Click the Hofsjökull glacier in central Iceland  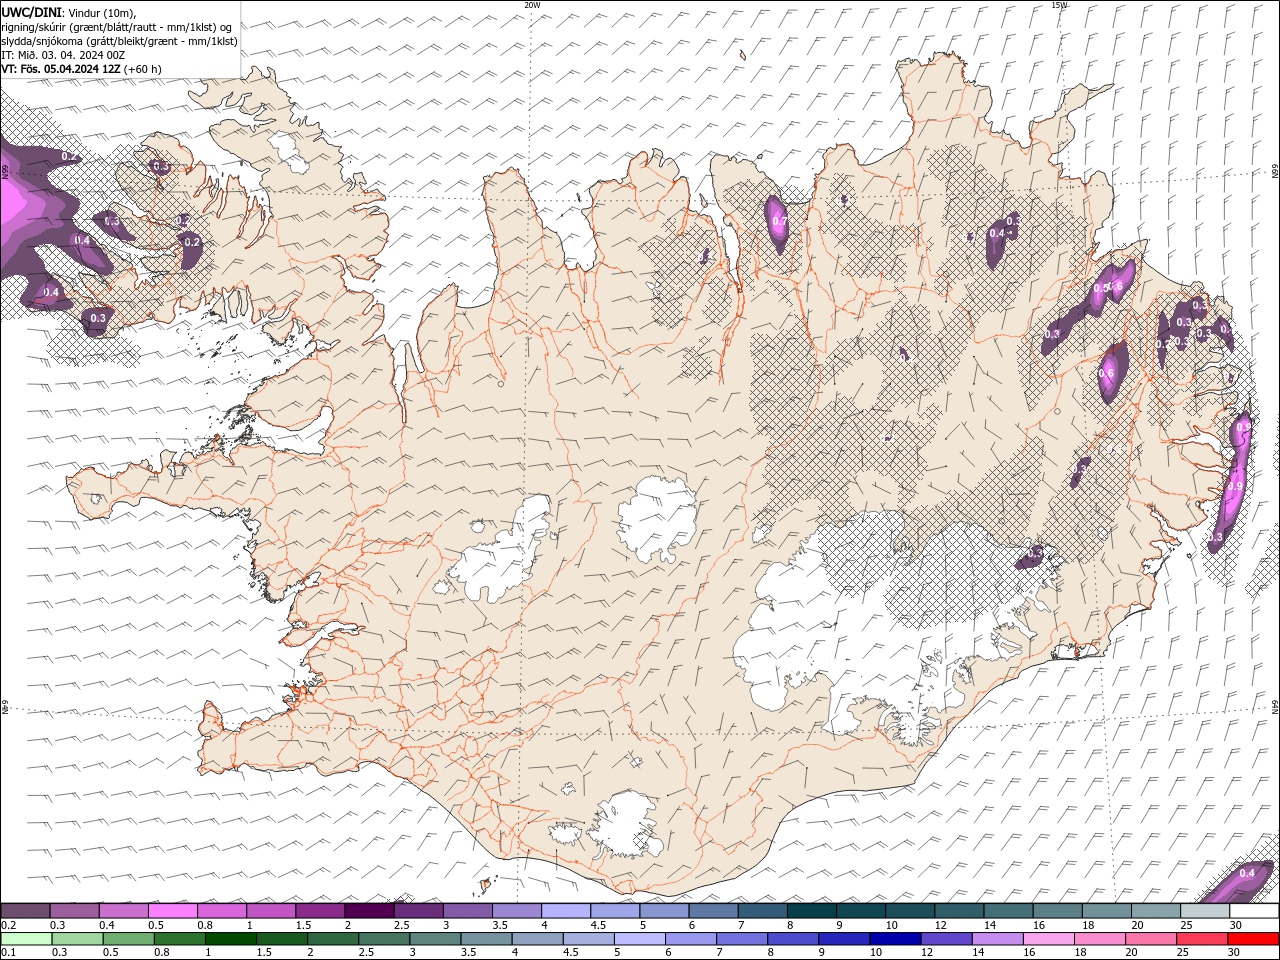(658, 520)
